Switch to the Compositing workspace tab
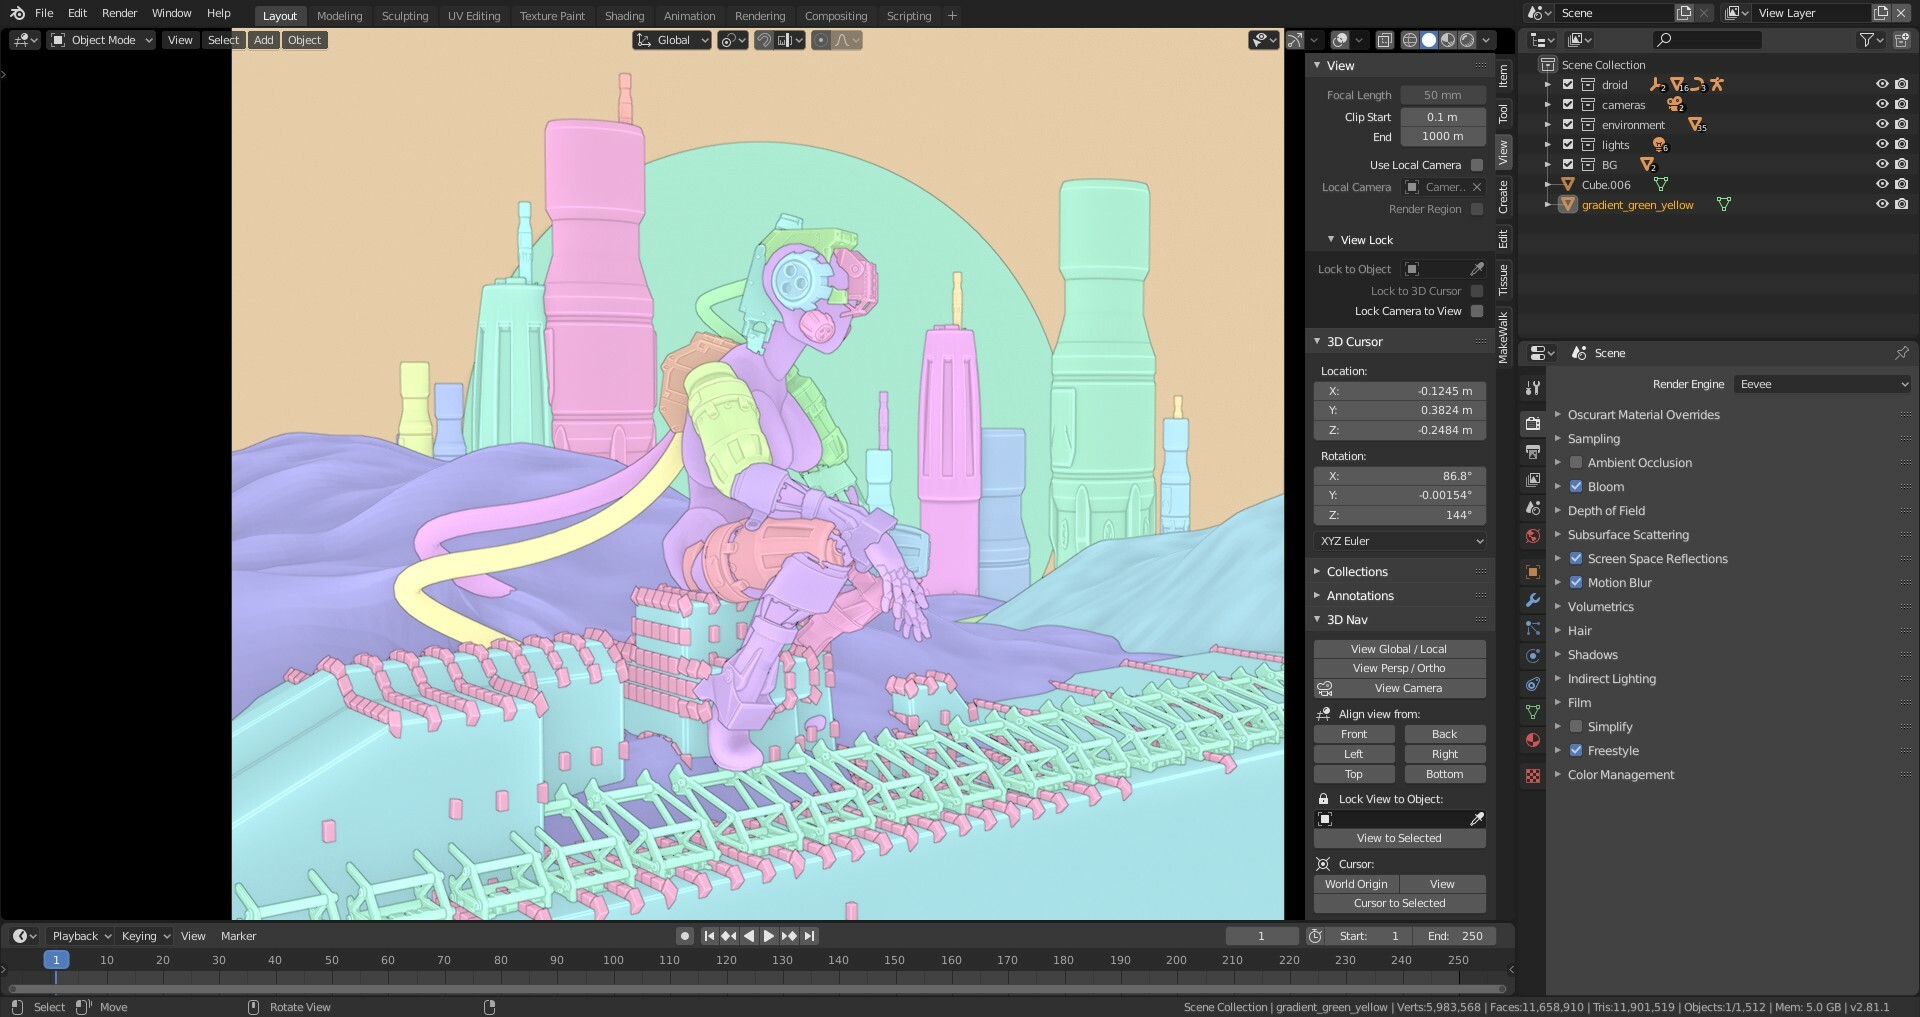The width and height of the screenshot is (1920, 1017). [836, 16]
